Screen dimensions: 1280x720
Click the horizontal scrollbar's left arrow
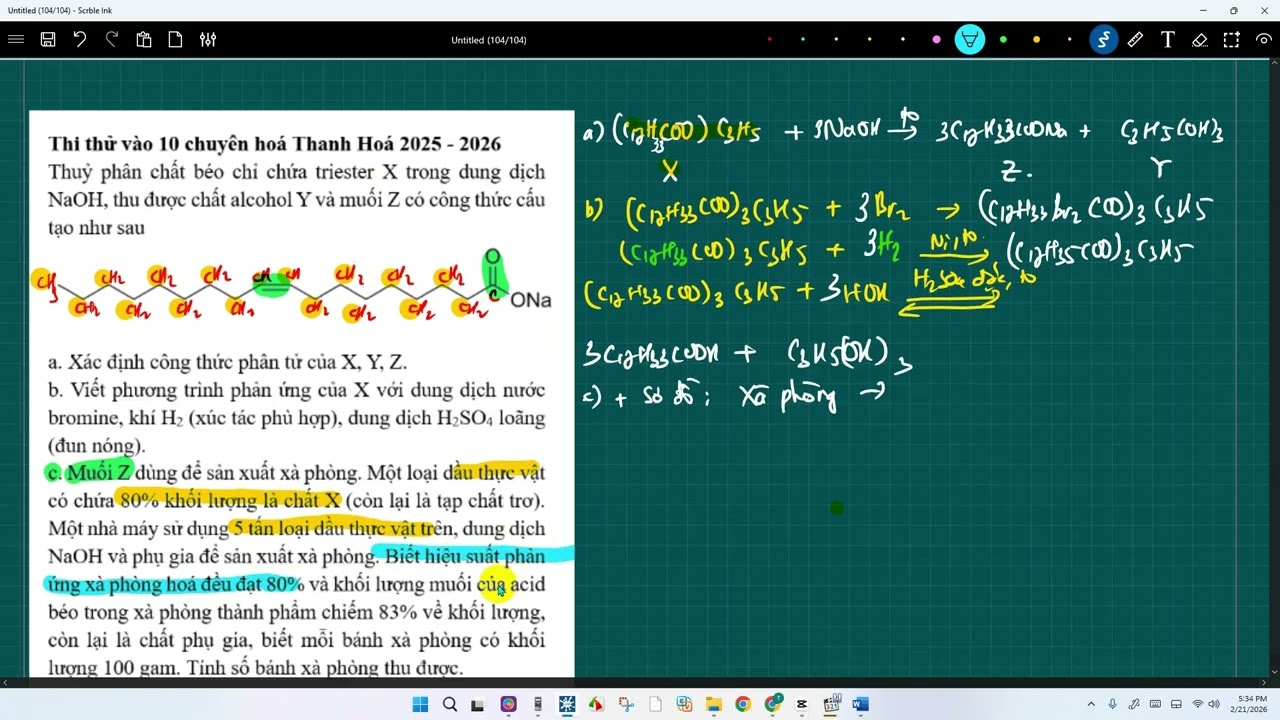coord(5,683)
